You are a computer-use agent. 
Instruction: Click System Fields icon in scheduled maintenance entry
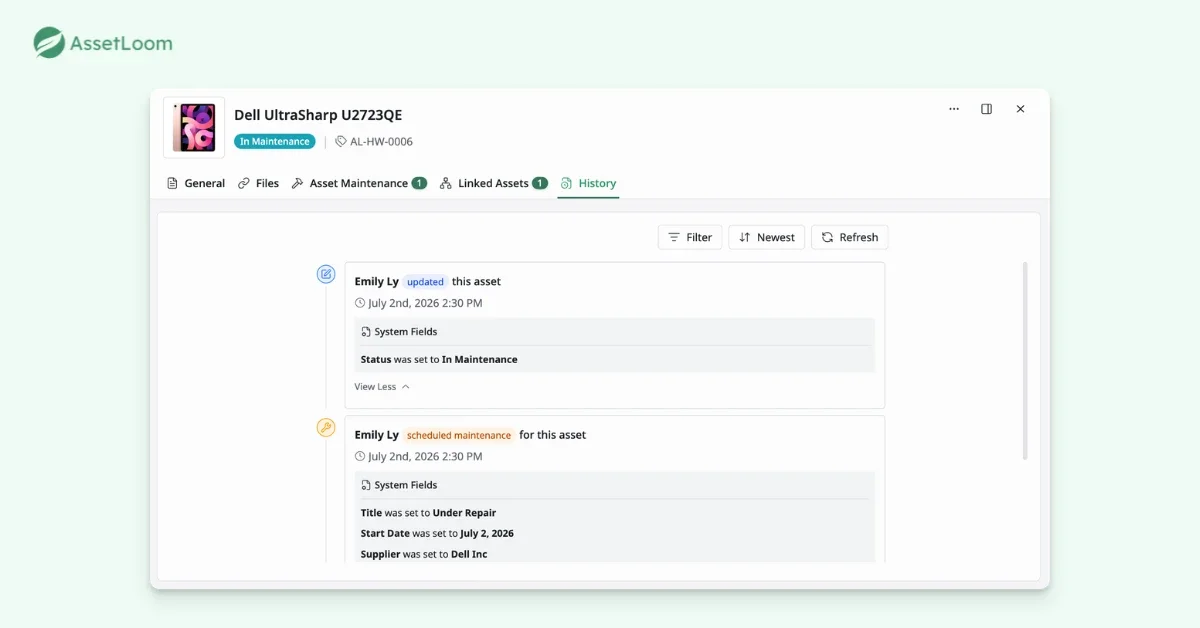[366, 485]
